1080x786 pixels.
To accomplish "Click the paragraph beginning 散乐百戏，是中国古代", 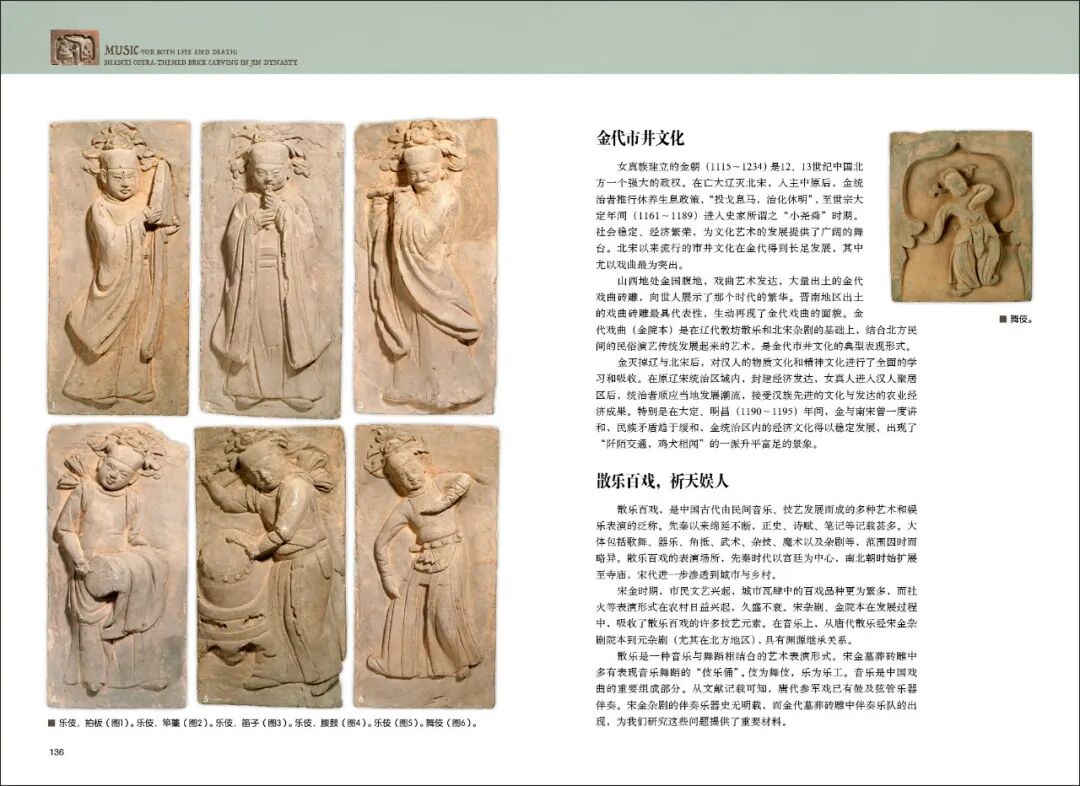I will coord(756,542).
